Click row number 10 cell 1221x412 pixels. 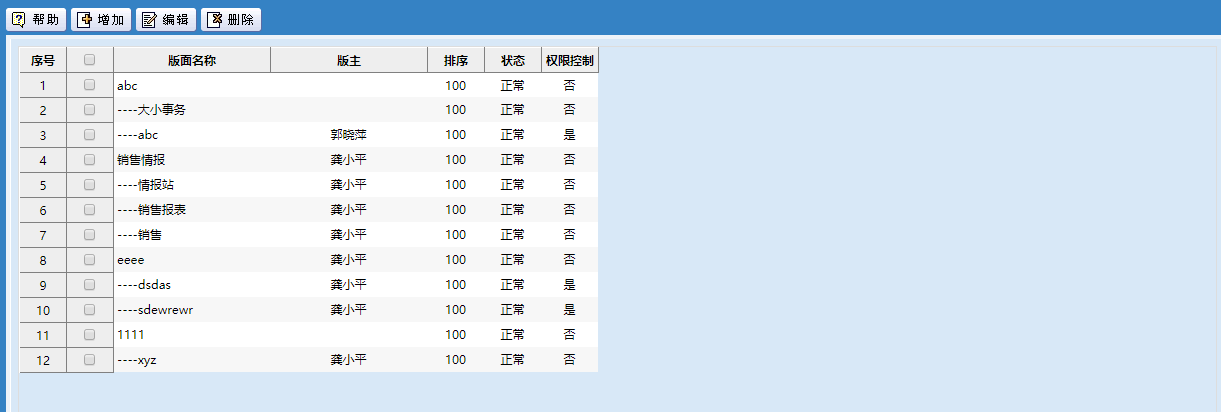[x=43, y=310]
